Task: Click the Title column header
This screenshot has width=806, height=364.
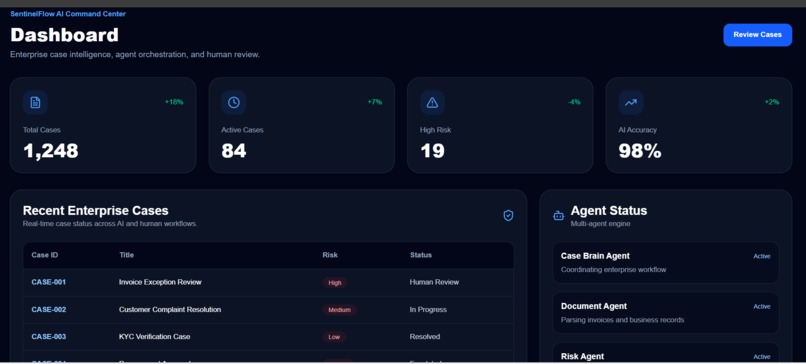Action: (x=126, y=255)
